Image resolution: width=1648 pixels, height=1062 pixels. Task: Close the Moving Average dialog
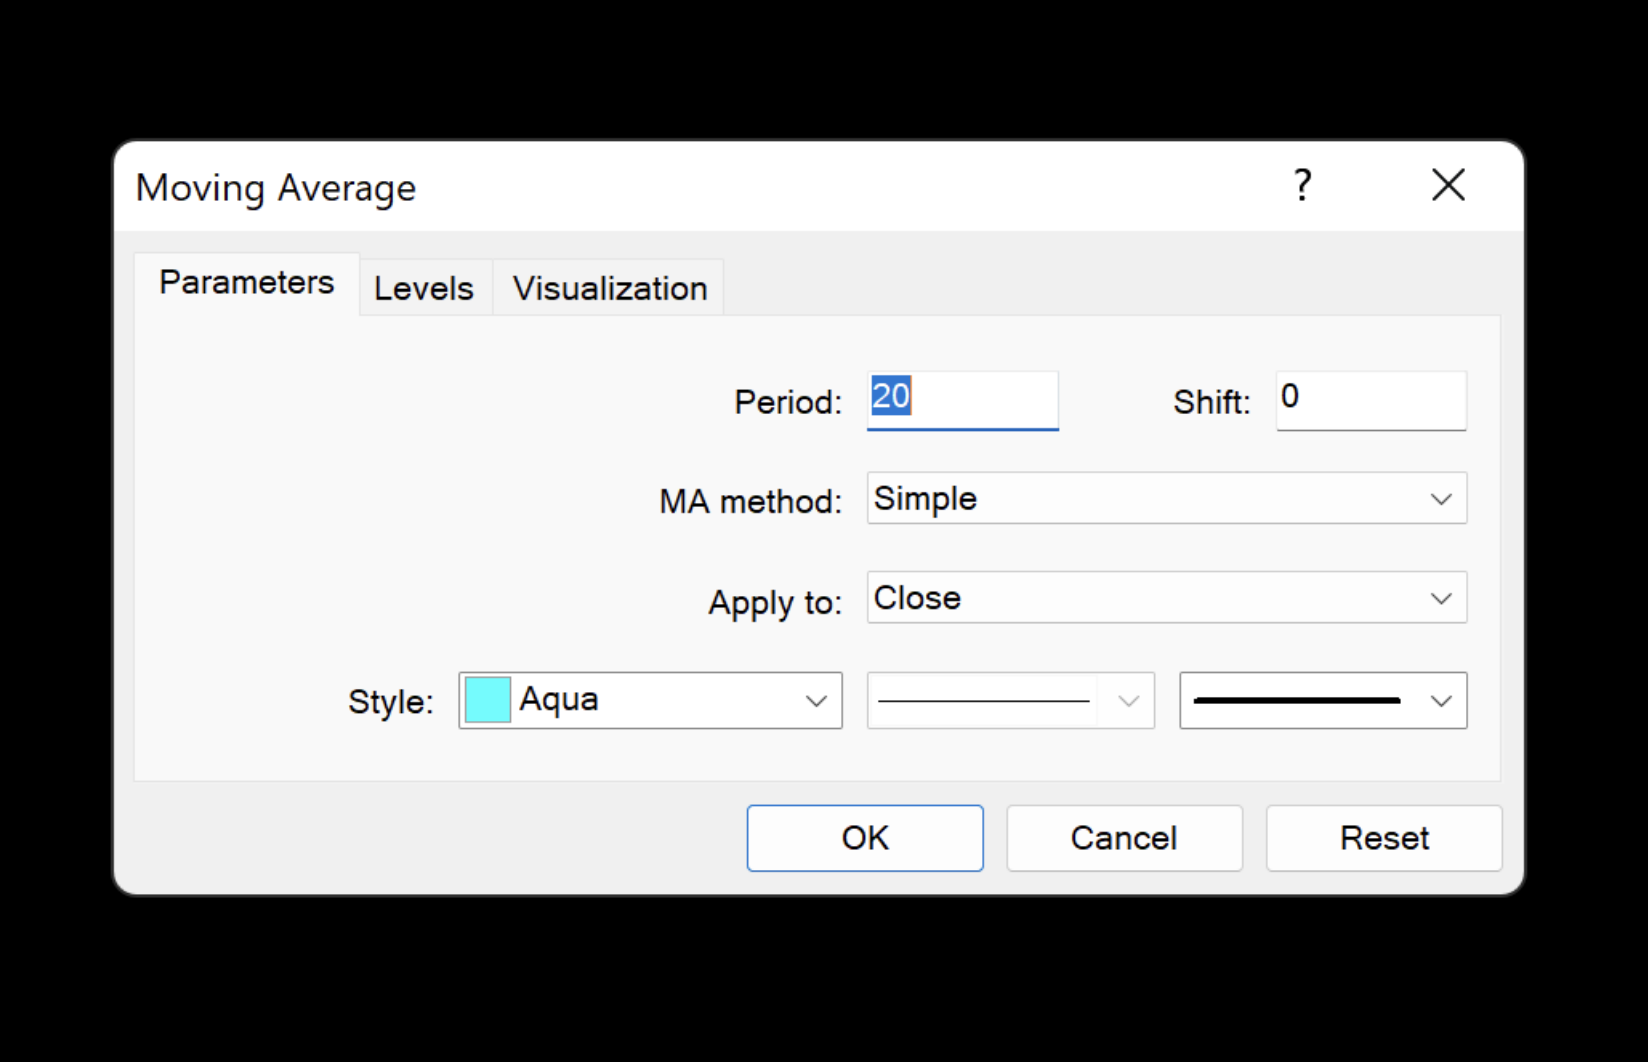click(1448, 186)
